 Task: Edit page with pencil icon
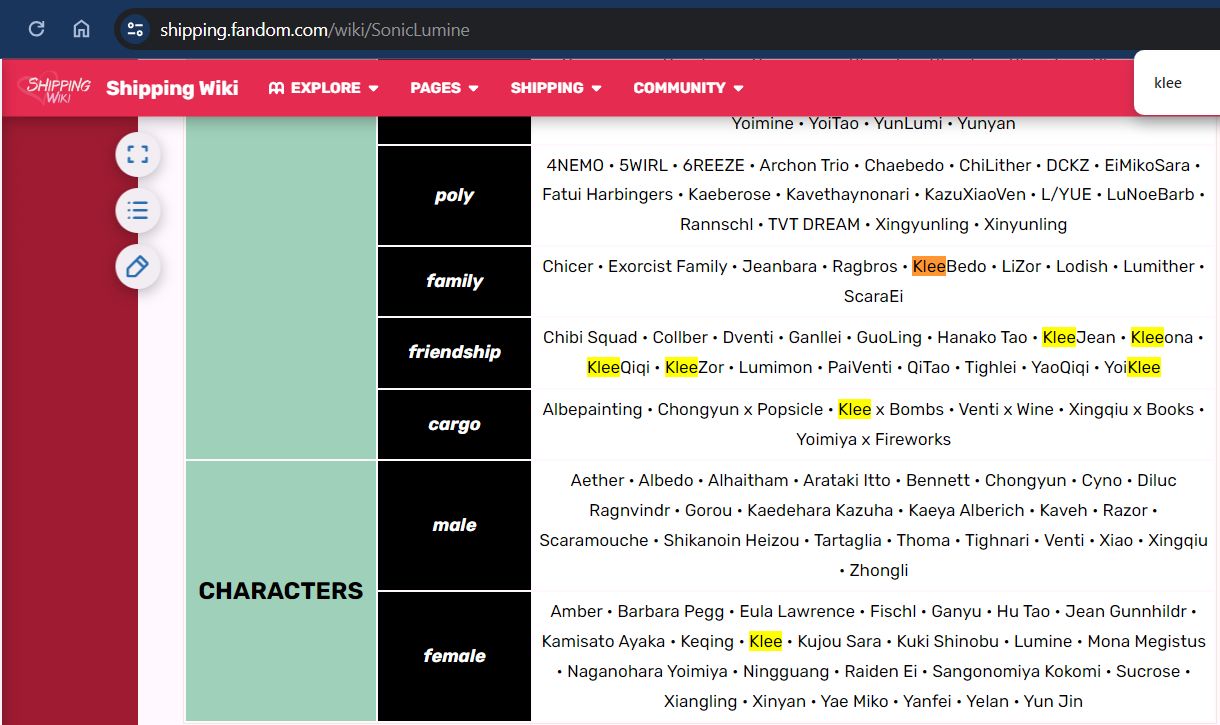(x=138, y=266)
